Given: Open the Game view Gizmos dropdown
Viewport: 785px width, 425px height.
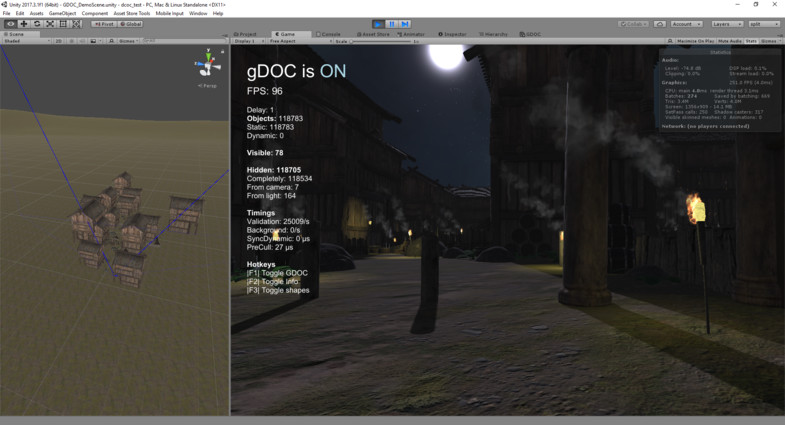Looking at the screenshot, I should click(769, 41).
